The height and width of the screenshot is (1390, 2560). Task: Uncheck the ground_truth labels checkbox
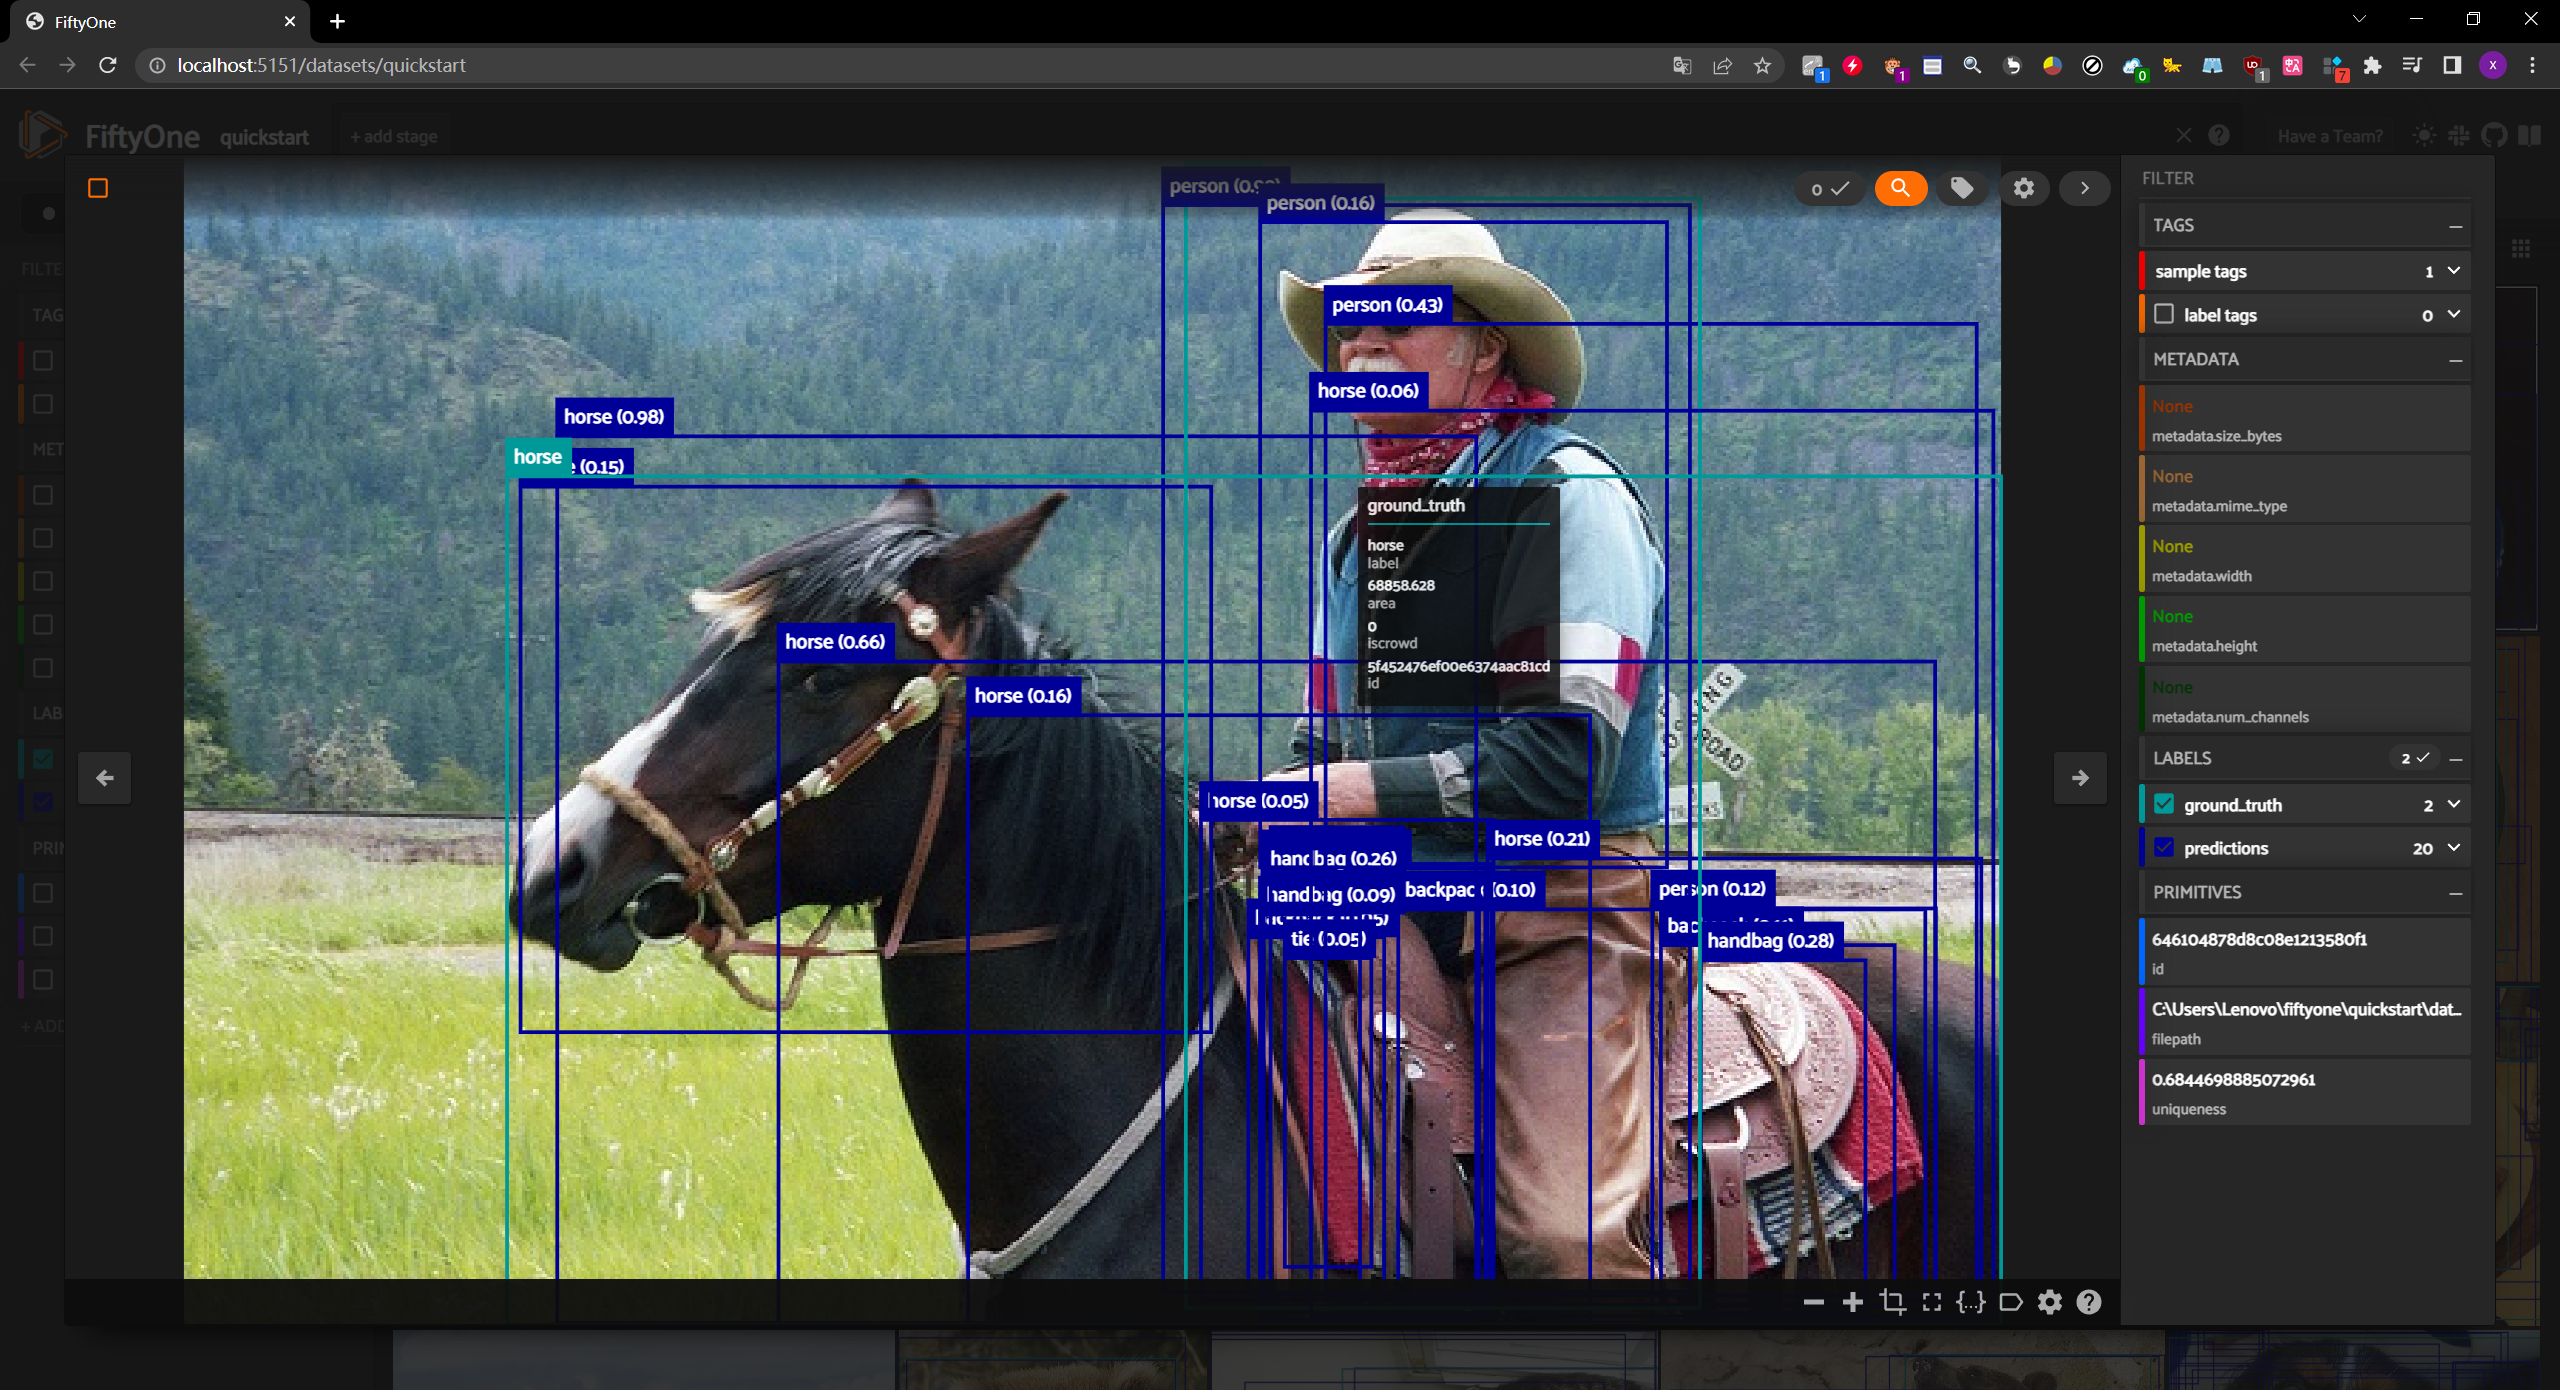point(2164,804)
